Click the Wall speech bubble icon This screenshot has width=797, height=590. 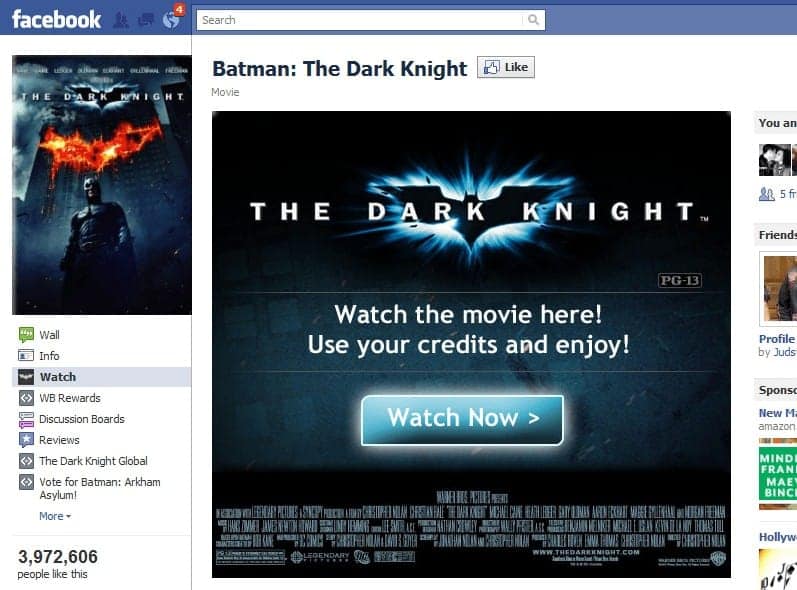pyautogui.click(x=26, y=334)
